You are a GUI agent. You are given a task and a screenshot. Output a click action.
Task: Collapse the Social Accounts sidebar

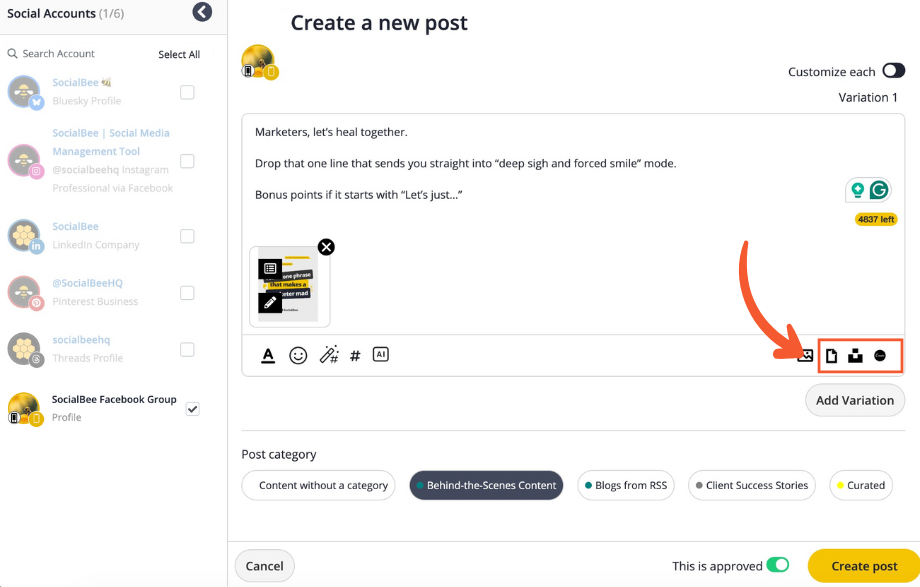[203, 13]
